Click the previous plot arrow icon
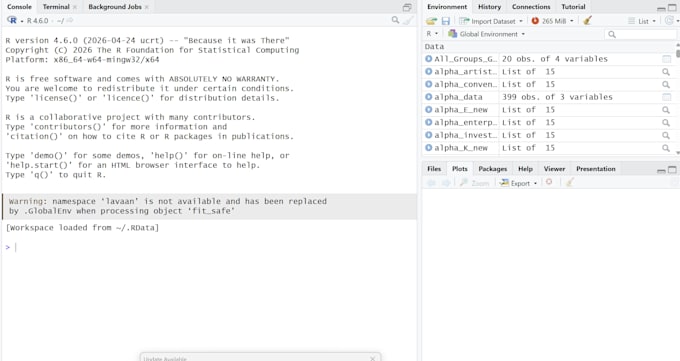The height and width of the screenshot is (361, 680). [431, 183]
